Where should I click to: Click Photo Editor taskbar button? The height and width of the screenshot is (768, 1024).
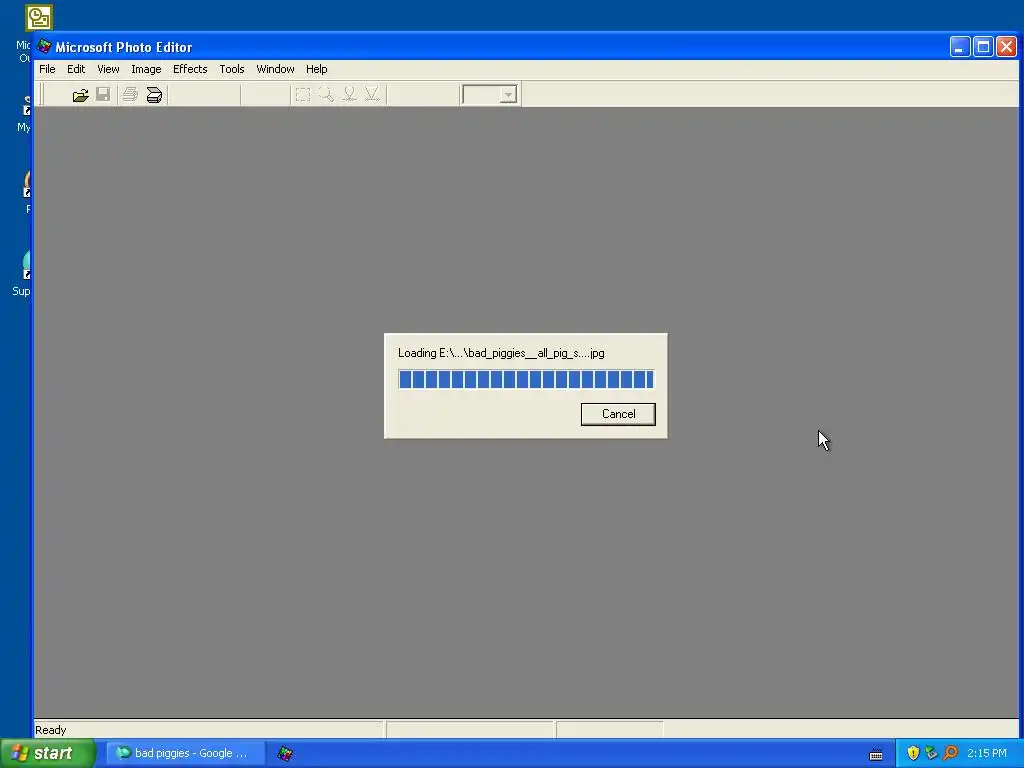click(x=285, y=753)
